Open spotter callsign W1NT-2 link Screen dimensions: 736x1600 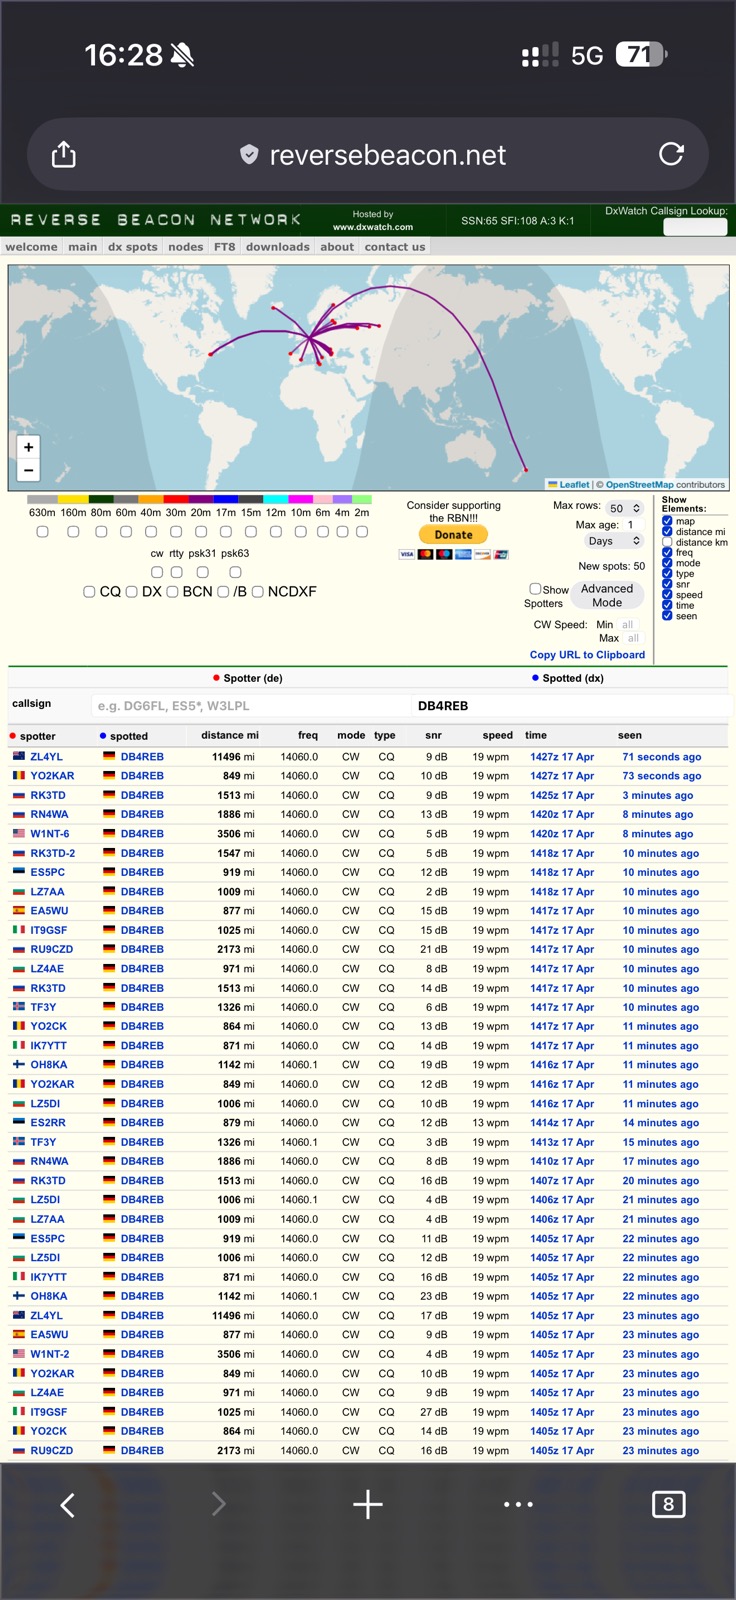point(50,1354)
